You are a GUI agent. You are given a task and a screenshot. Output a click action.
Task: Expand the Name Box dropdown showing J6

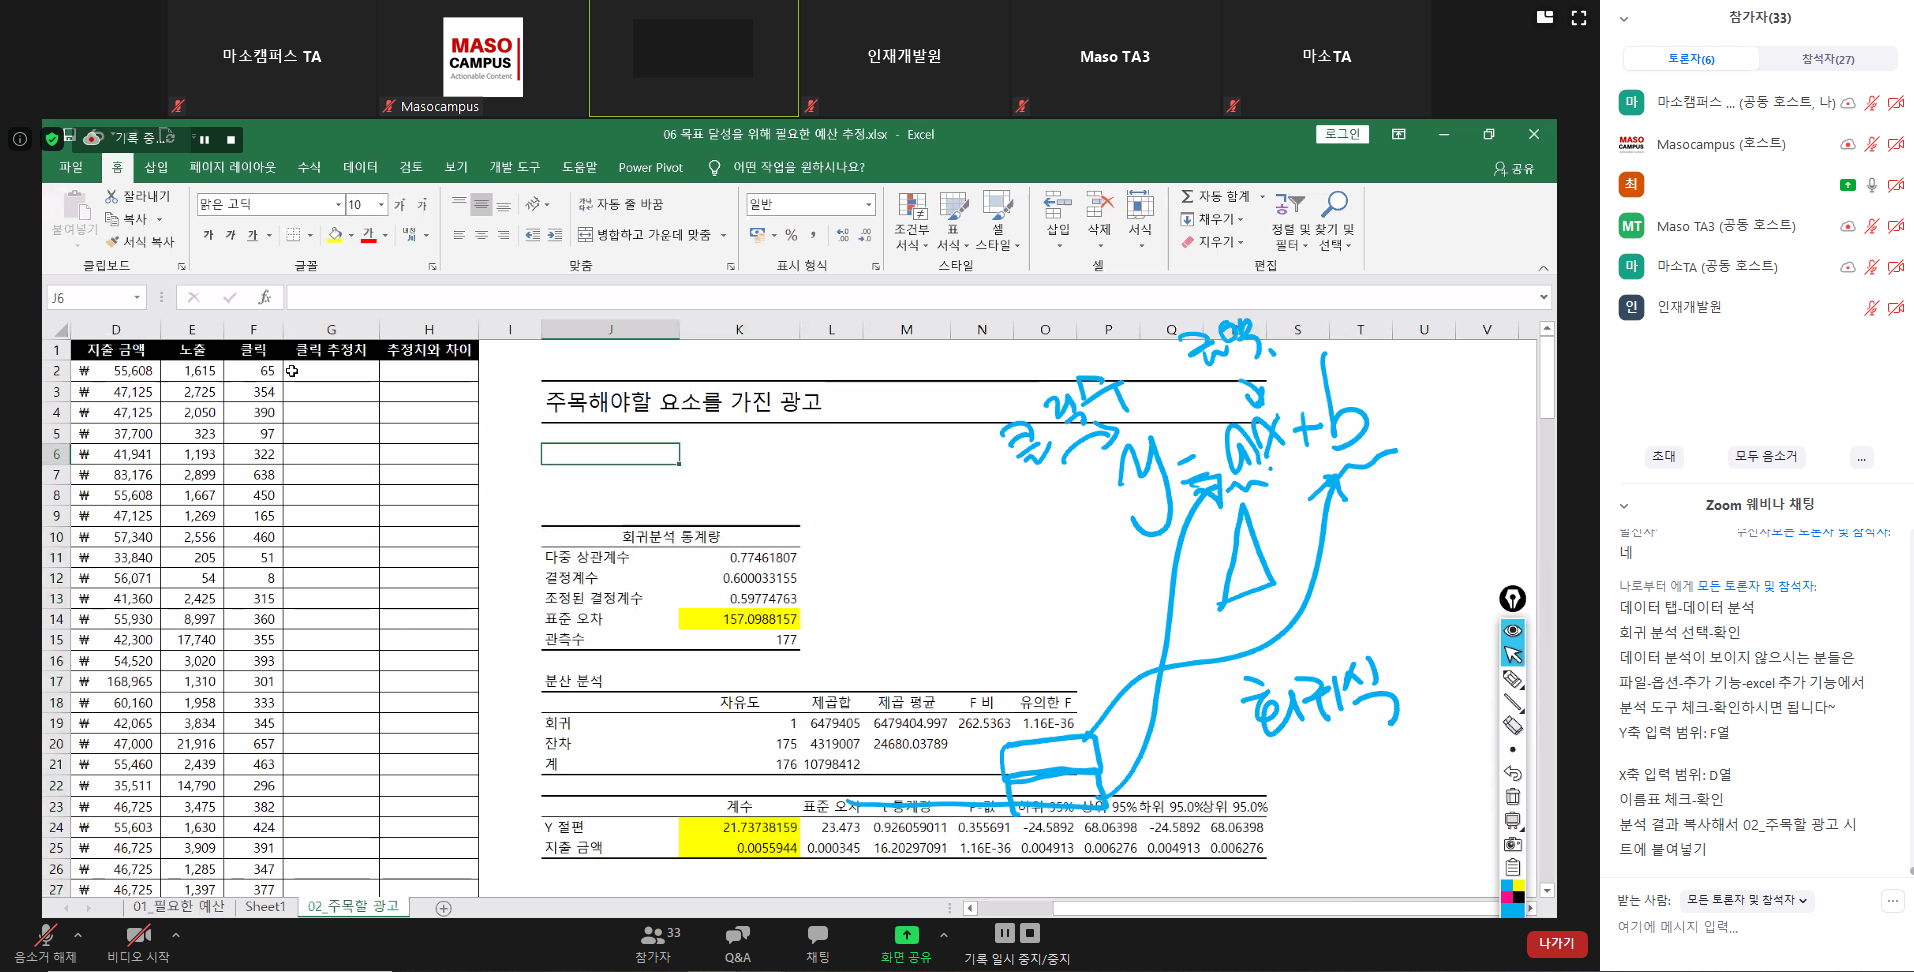(x=137, y=298)
